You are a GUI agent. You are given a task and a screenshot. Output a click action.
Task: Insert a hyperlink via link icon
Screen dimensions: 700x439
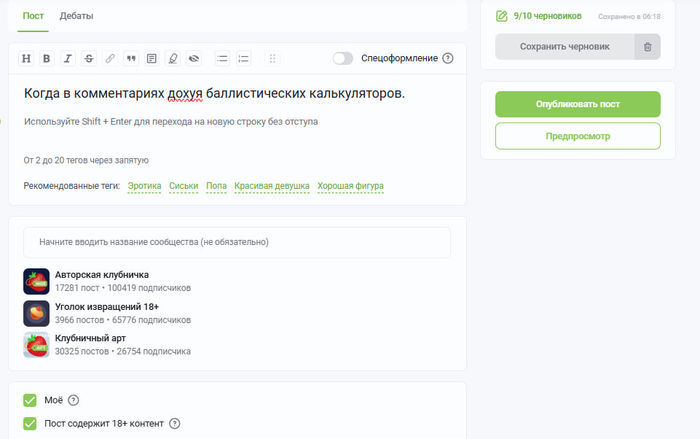coord(110,58)
